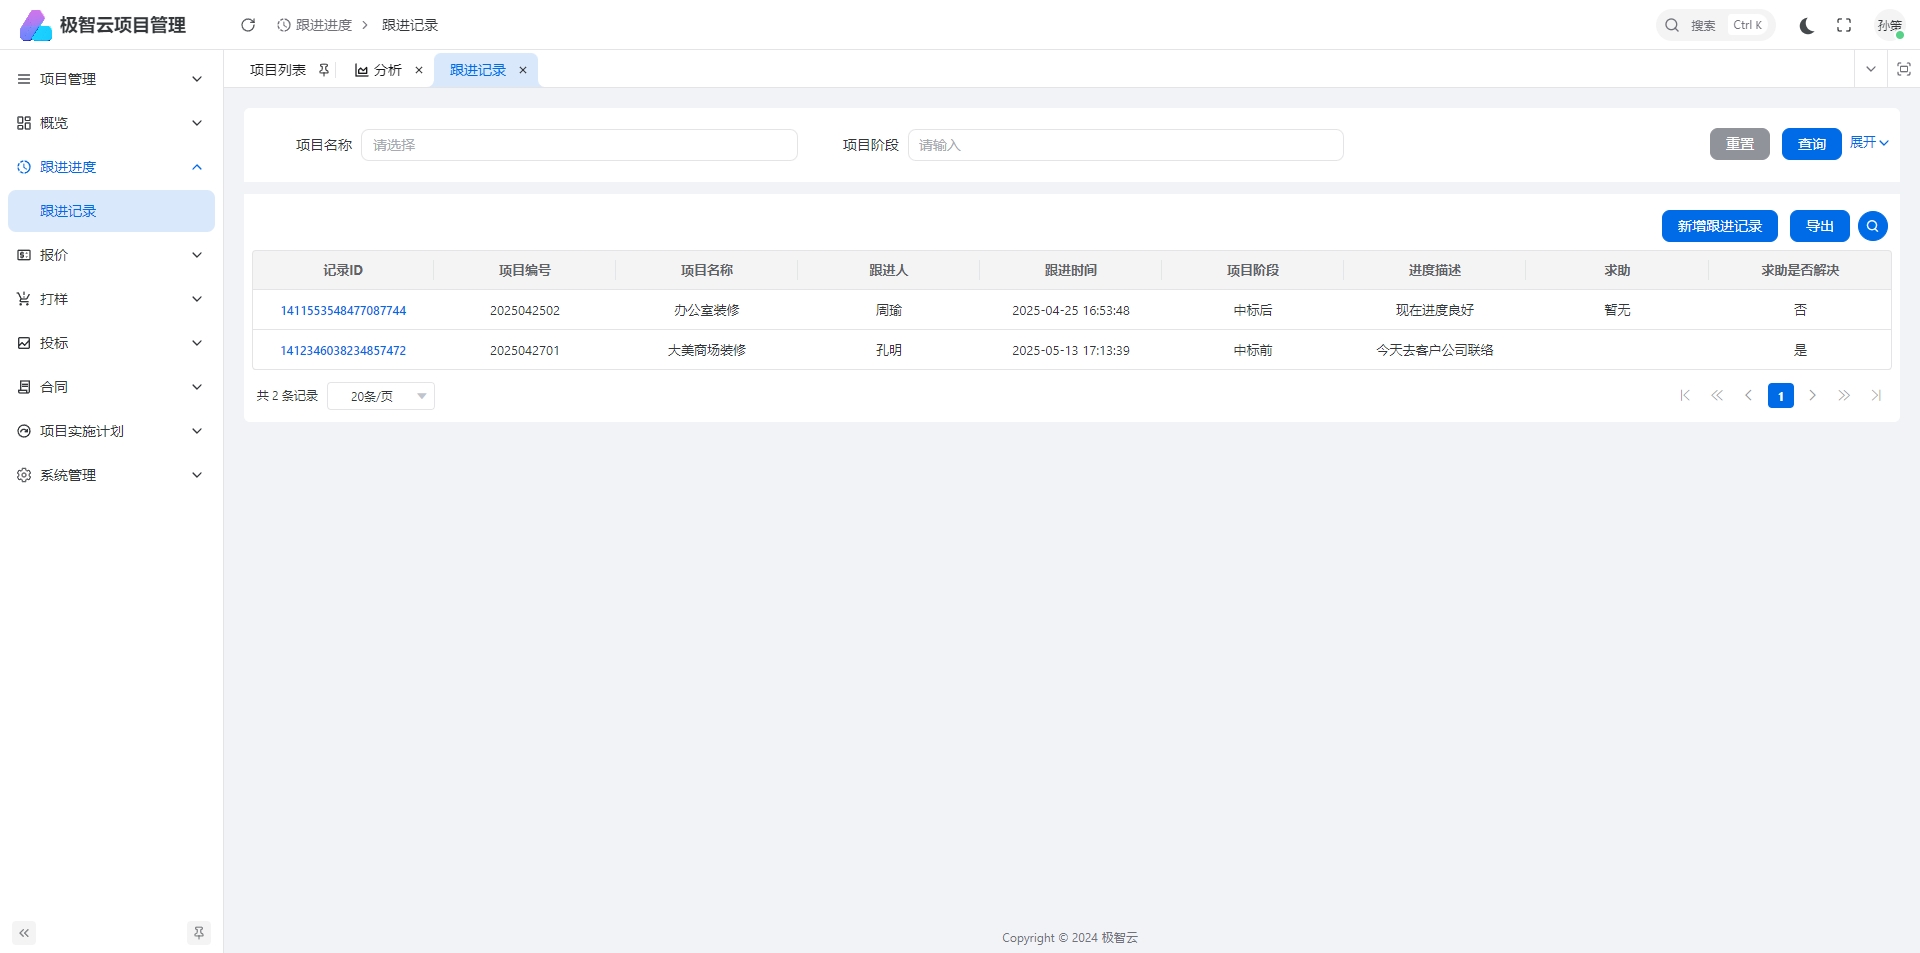This screenshot has height=953, width=1920.
Task: Open the 合同 sidebar menu
Action: (x=110, y=387)
